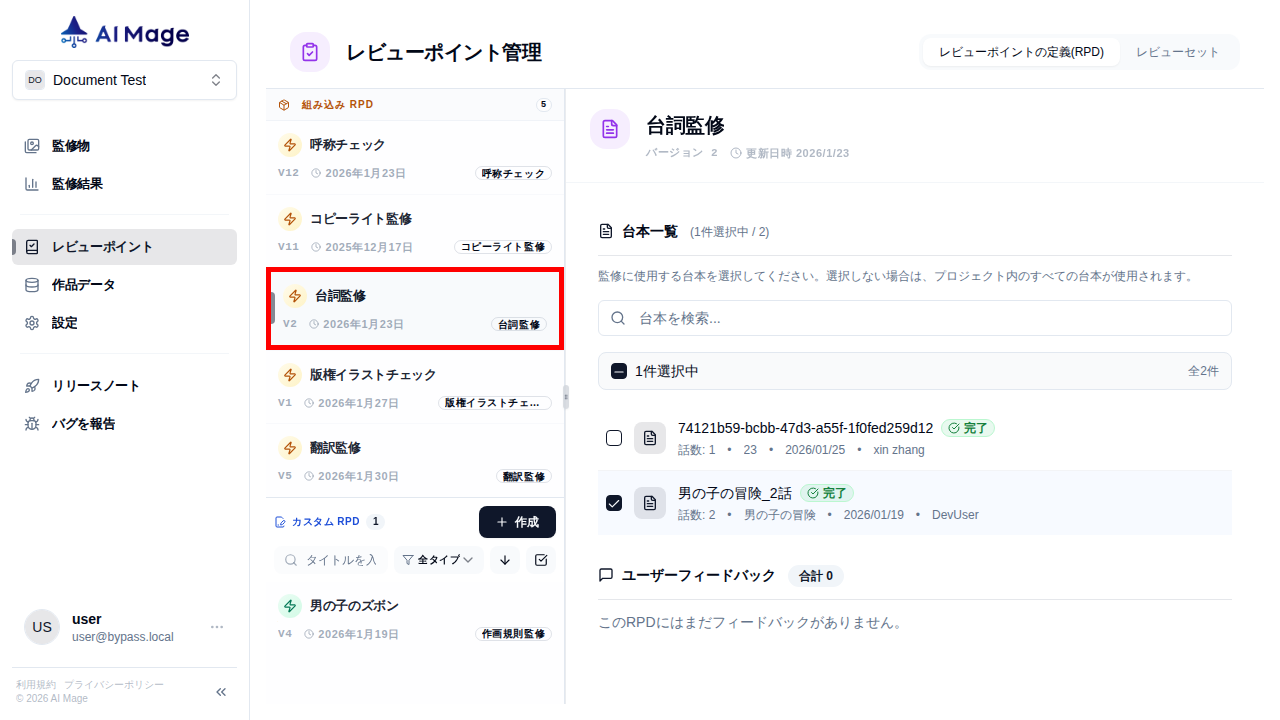This screenshot has width=1280, height=720.
Task: Check the 74121b59 script checkbox
Action: (614, 438)
